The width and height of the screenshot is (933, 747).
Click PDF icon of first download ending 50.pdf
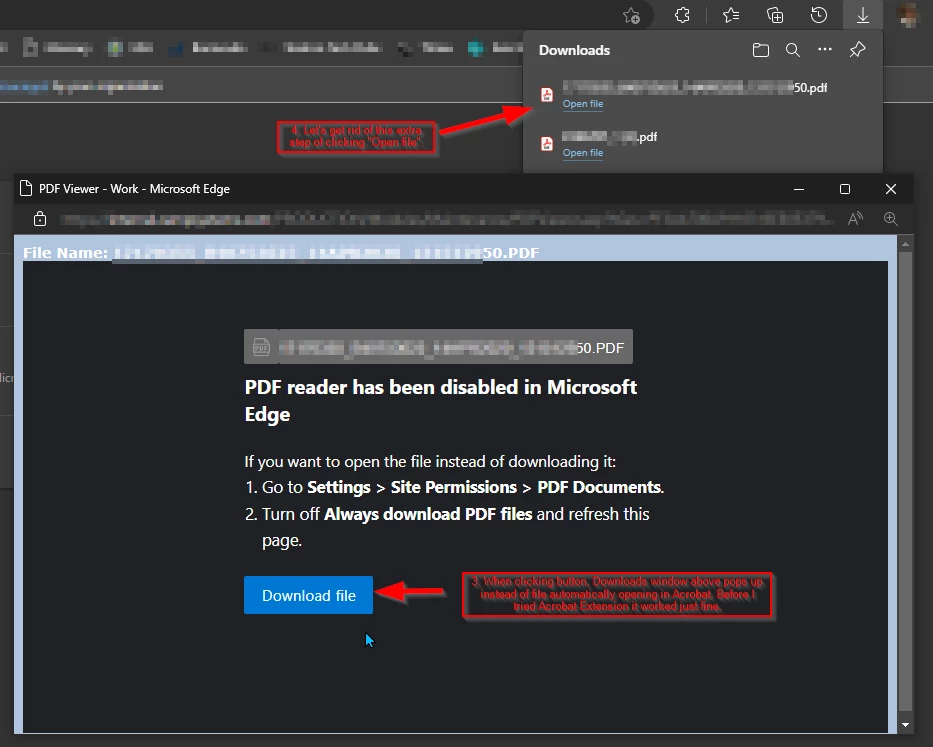click(547, 95)
